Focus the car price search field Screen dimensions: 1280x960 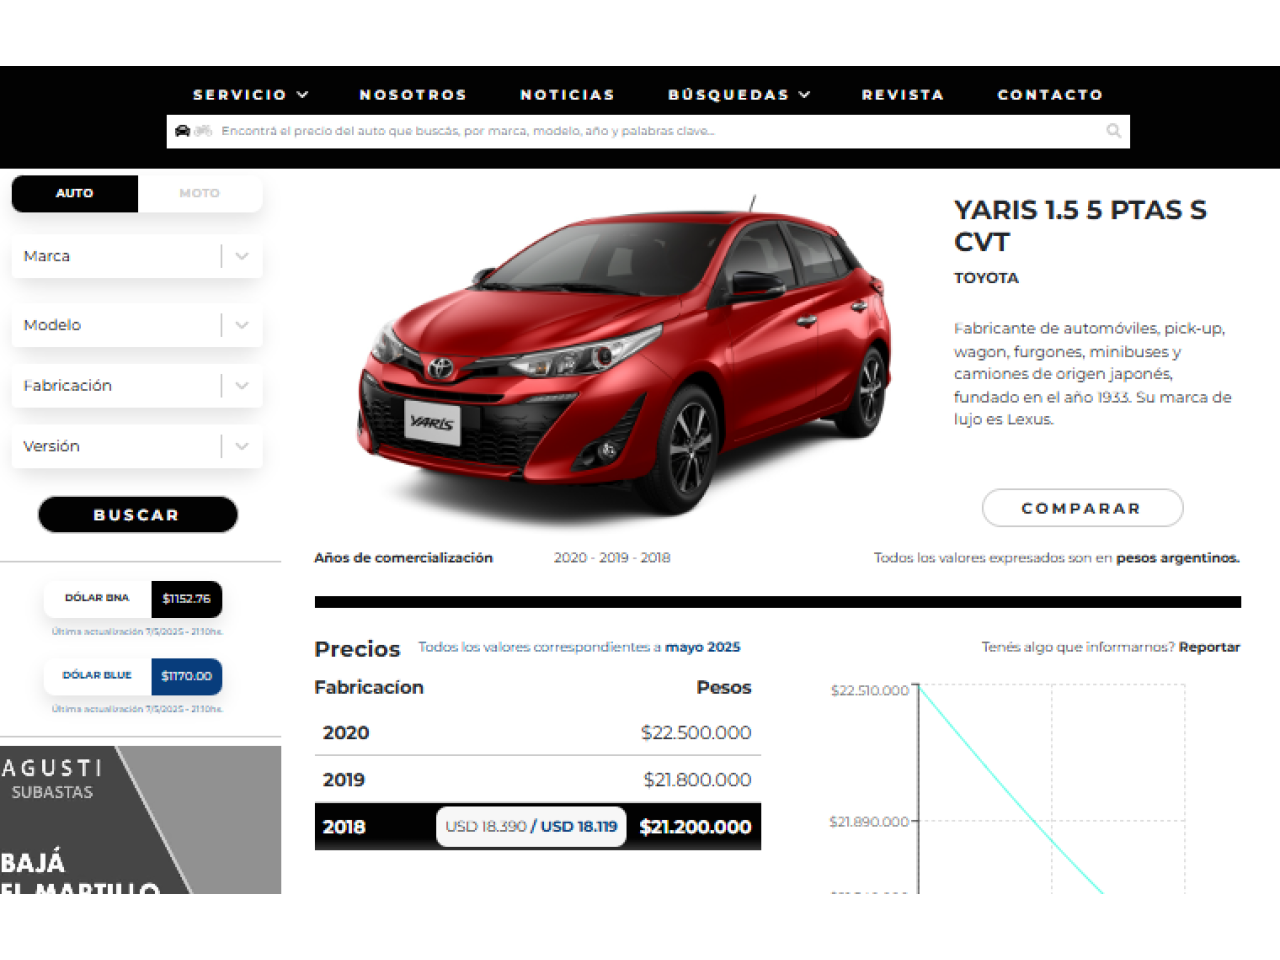click(648, 131)
